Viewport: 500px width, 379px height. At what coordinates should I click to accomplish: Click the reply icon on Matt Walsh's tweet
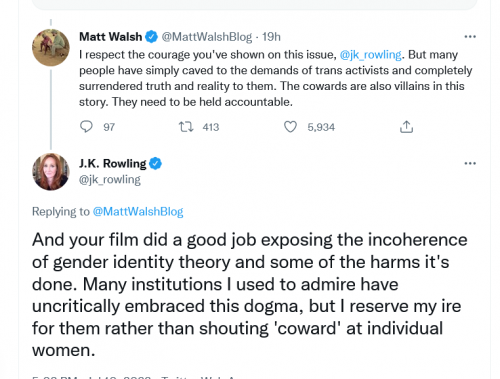(86, 127)
